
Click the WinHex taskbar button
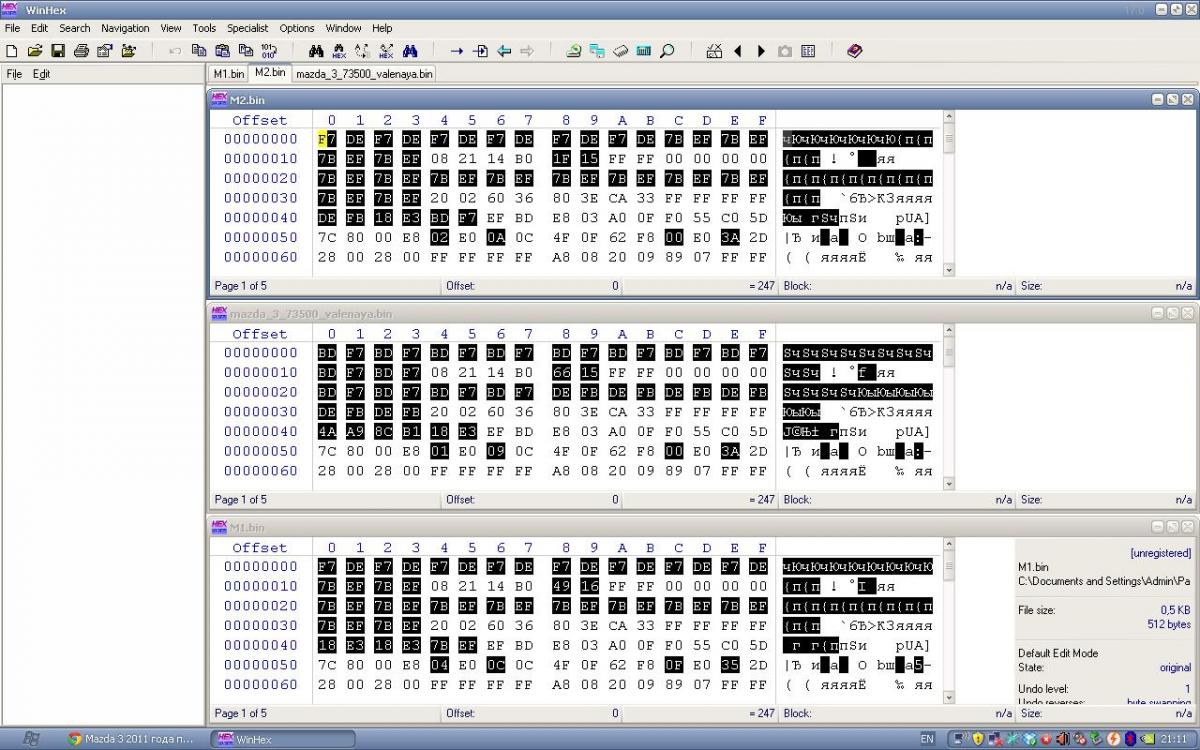[283, 739]
